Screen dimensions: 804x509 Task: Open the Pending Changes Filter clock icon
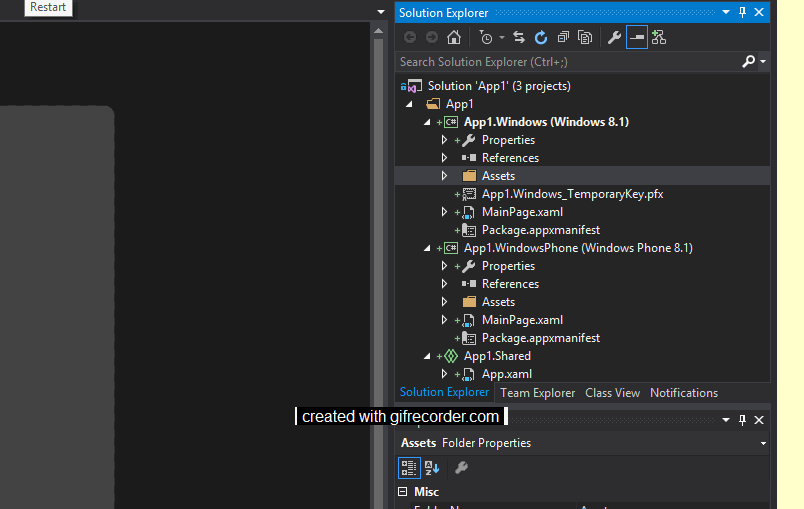point(486,37)
